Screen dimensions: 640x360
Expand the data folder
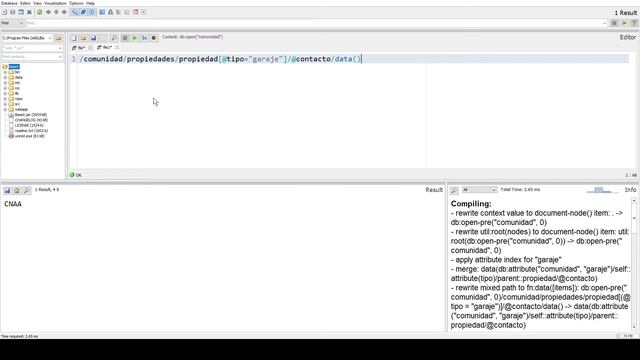point(5,77)
